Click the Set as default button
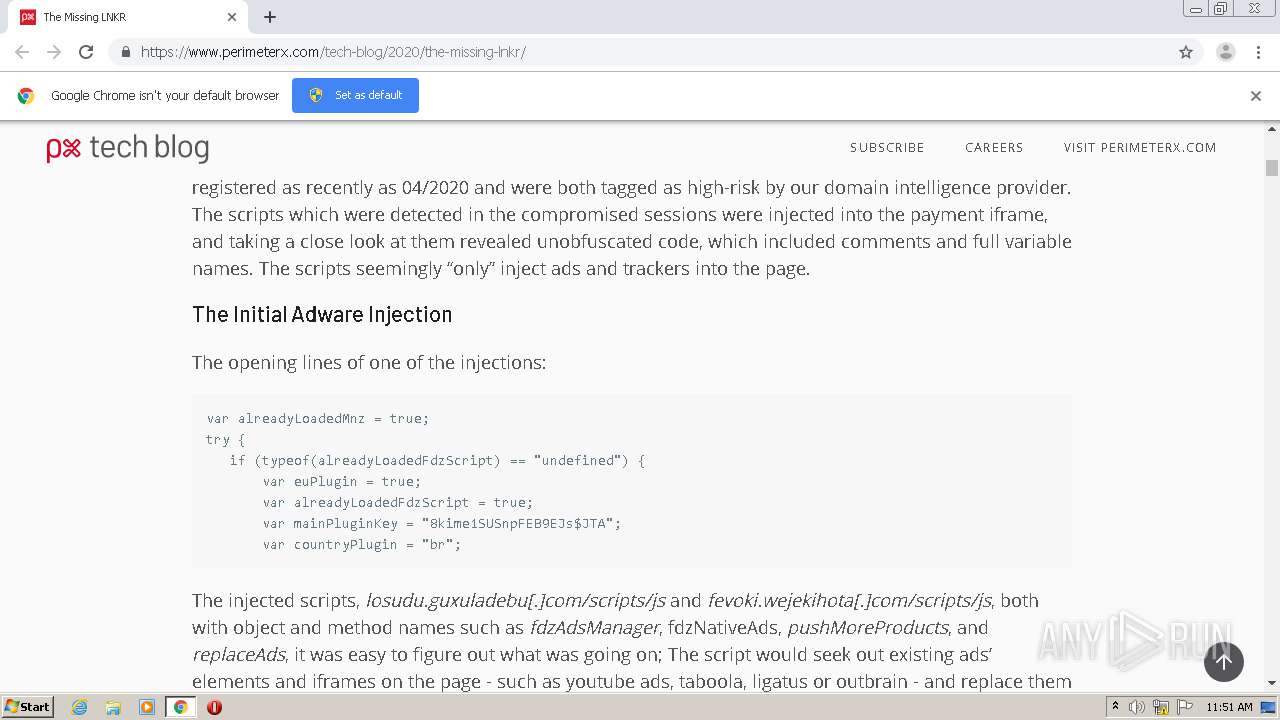Image resolution: width=1280 pixels, height=720 pixels. point(355,96)
